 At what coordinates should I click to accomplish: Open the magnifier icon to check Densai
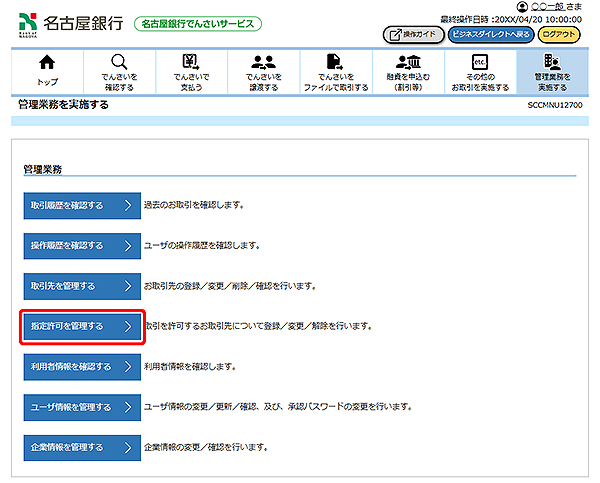119,62
